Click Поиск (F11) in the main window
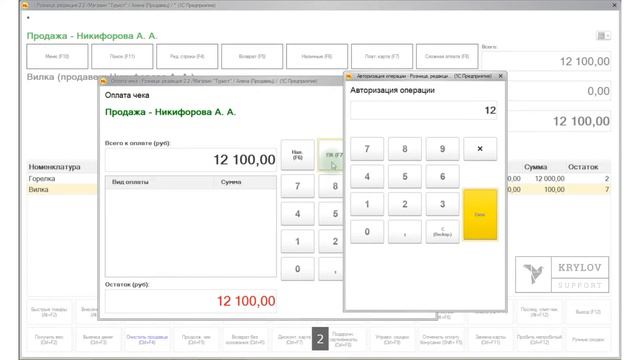 coord(122,56)
